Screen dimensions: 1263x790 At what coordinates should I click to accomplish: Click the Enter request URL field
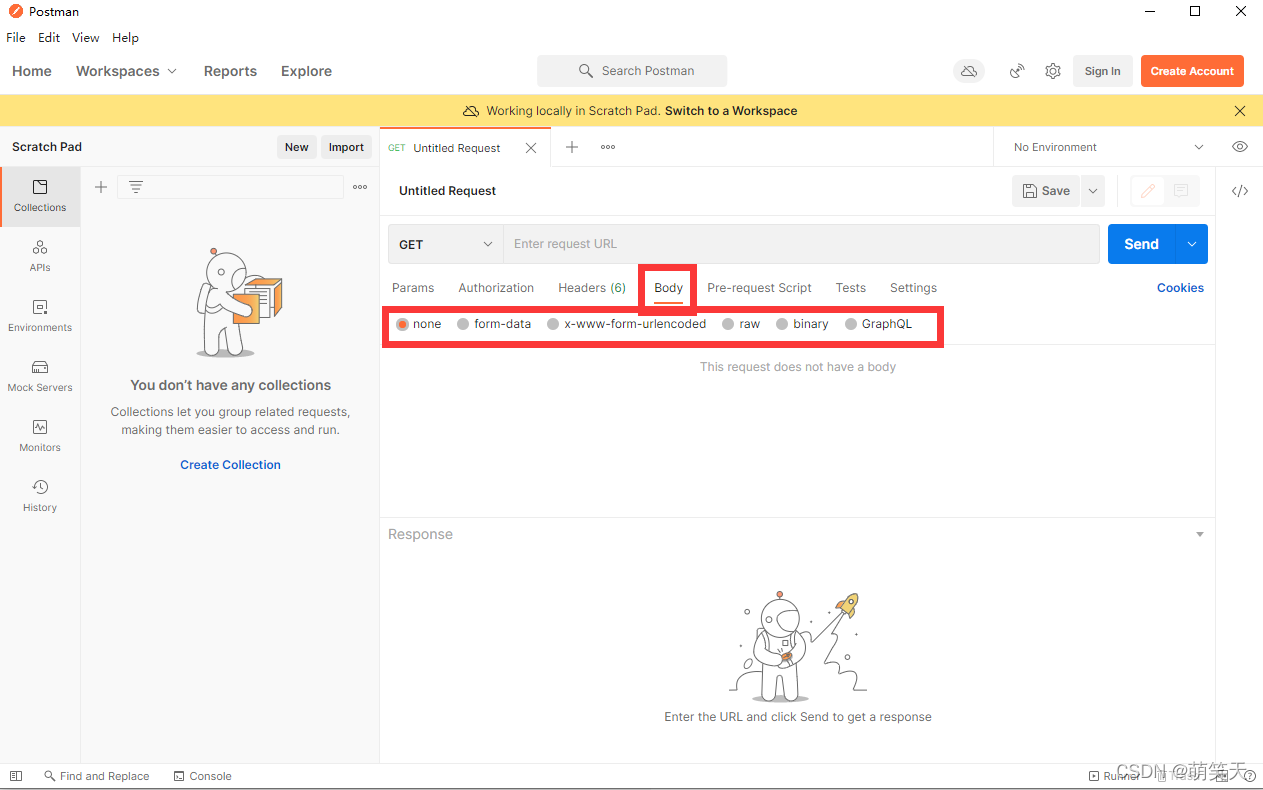[x=801, y=244]
